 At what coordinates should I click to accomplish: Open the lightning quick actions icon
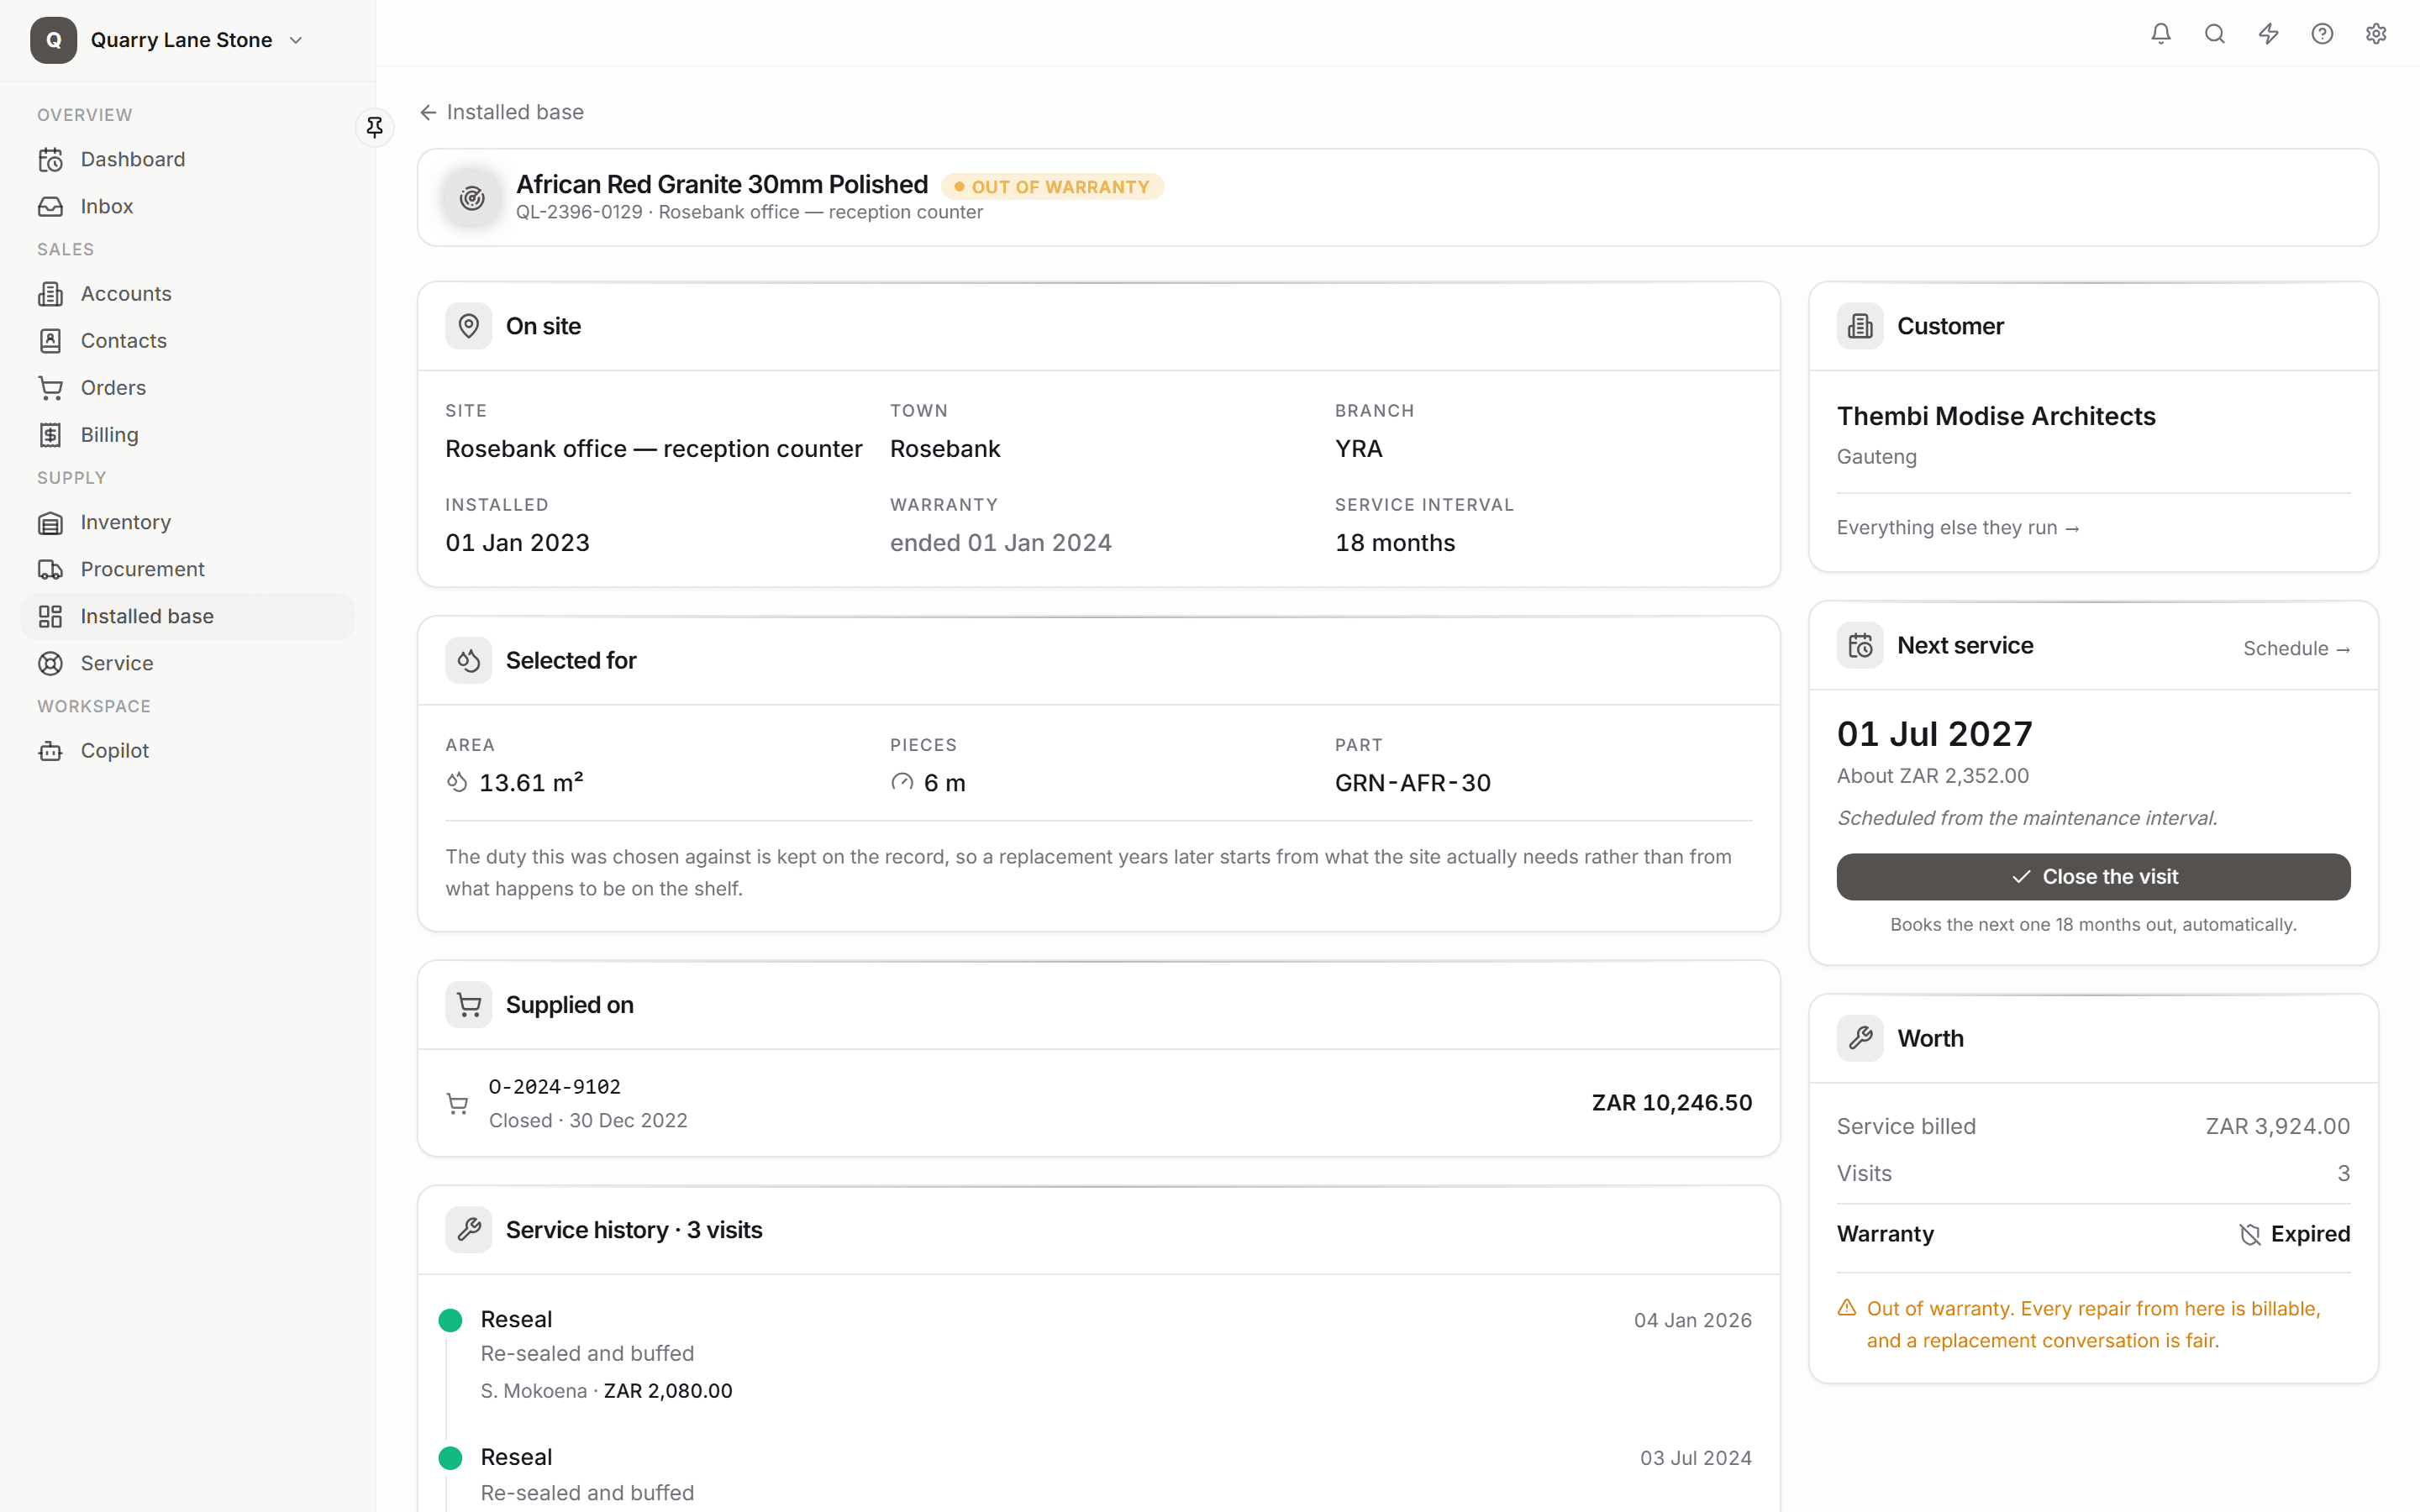click(2269, 34)
